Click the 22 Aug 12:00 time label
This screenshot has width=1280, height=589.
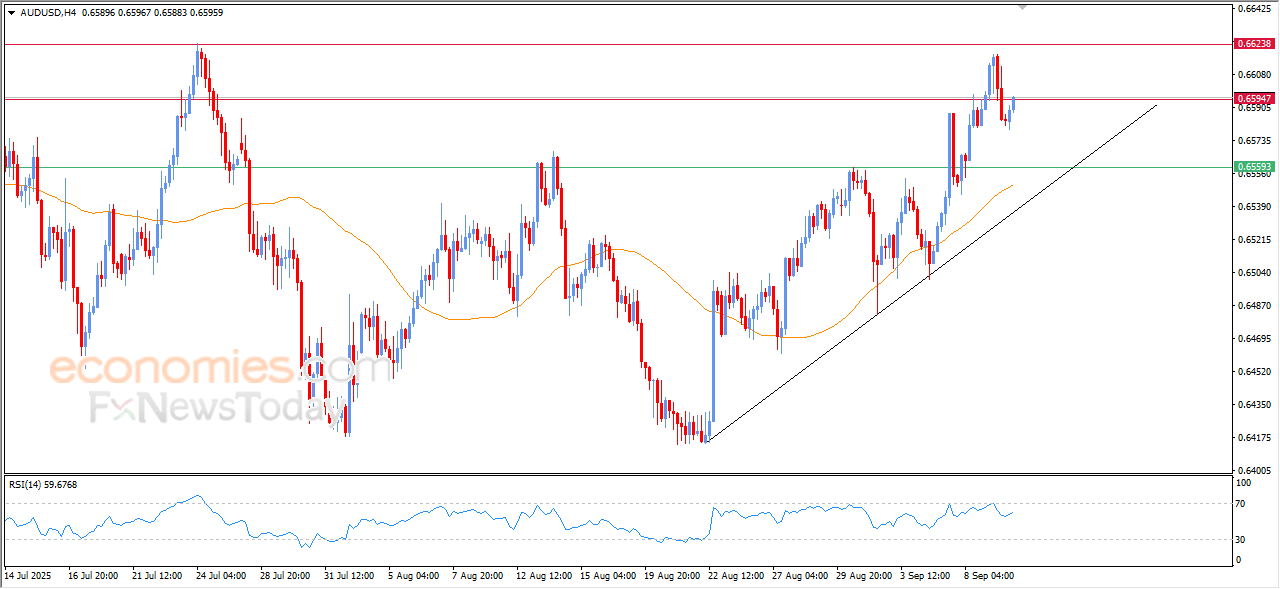[735, 576]
